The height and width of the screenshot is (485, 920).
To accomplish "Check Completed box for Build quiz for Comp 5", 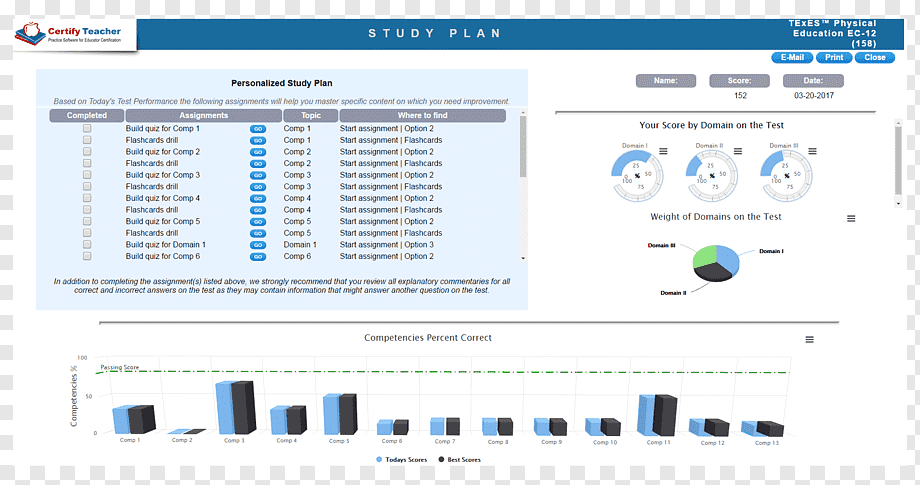I will point(87,221).
